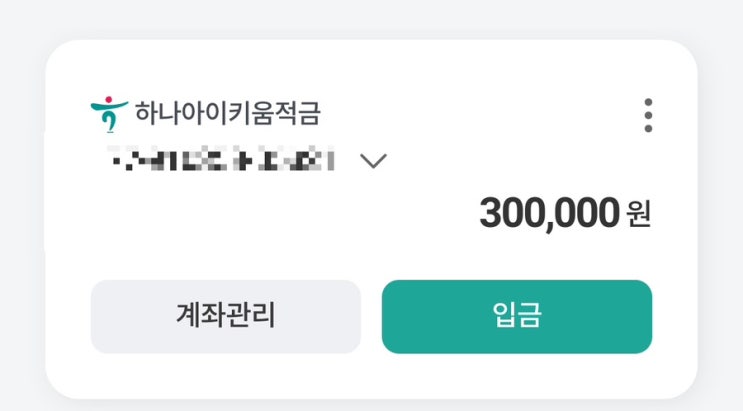Image resolution: width=743 pixels, height=411 pixels.
Task: Toggle the chevron next to the account number
Action: (x=372, y=161)
